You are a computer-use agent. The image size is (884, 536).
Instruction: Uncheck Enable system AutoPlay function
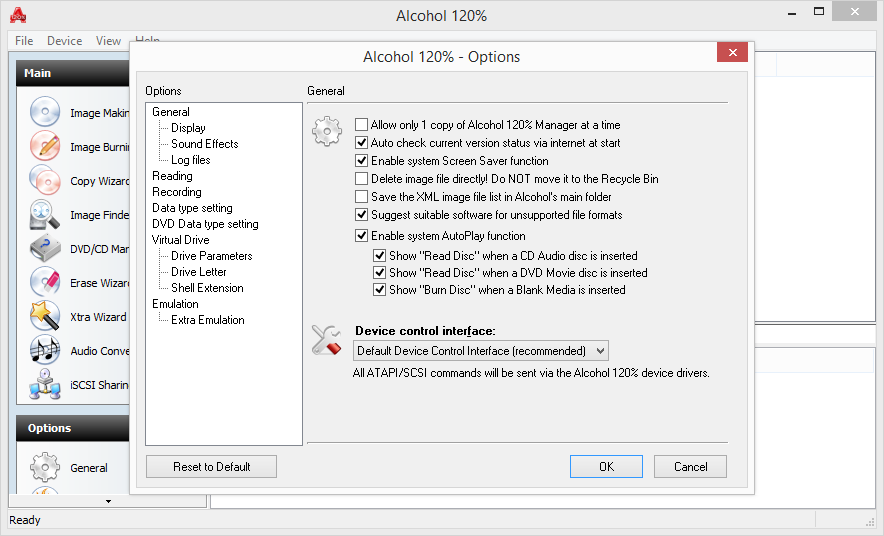tap(361, 236)
